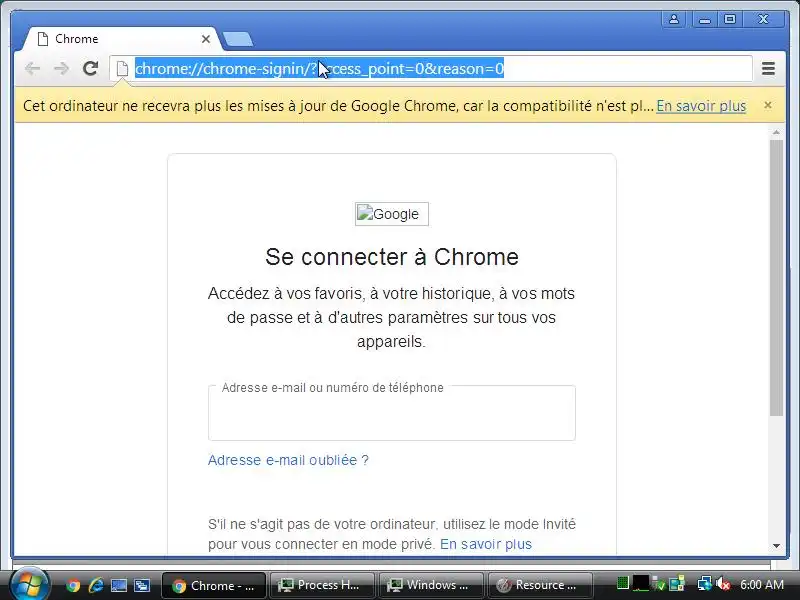Open 'En savoir plus' in the warning bar
This screenshot has height=600, width=800.
click(701, 106)
